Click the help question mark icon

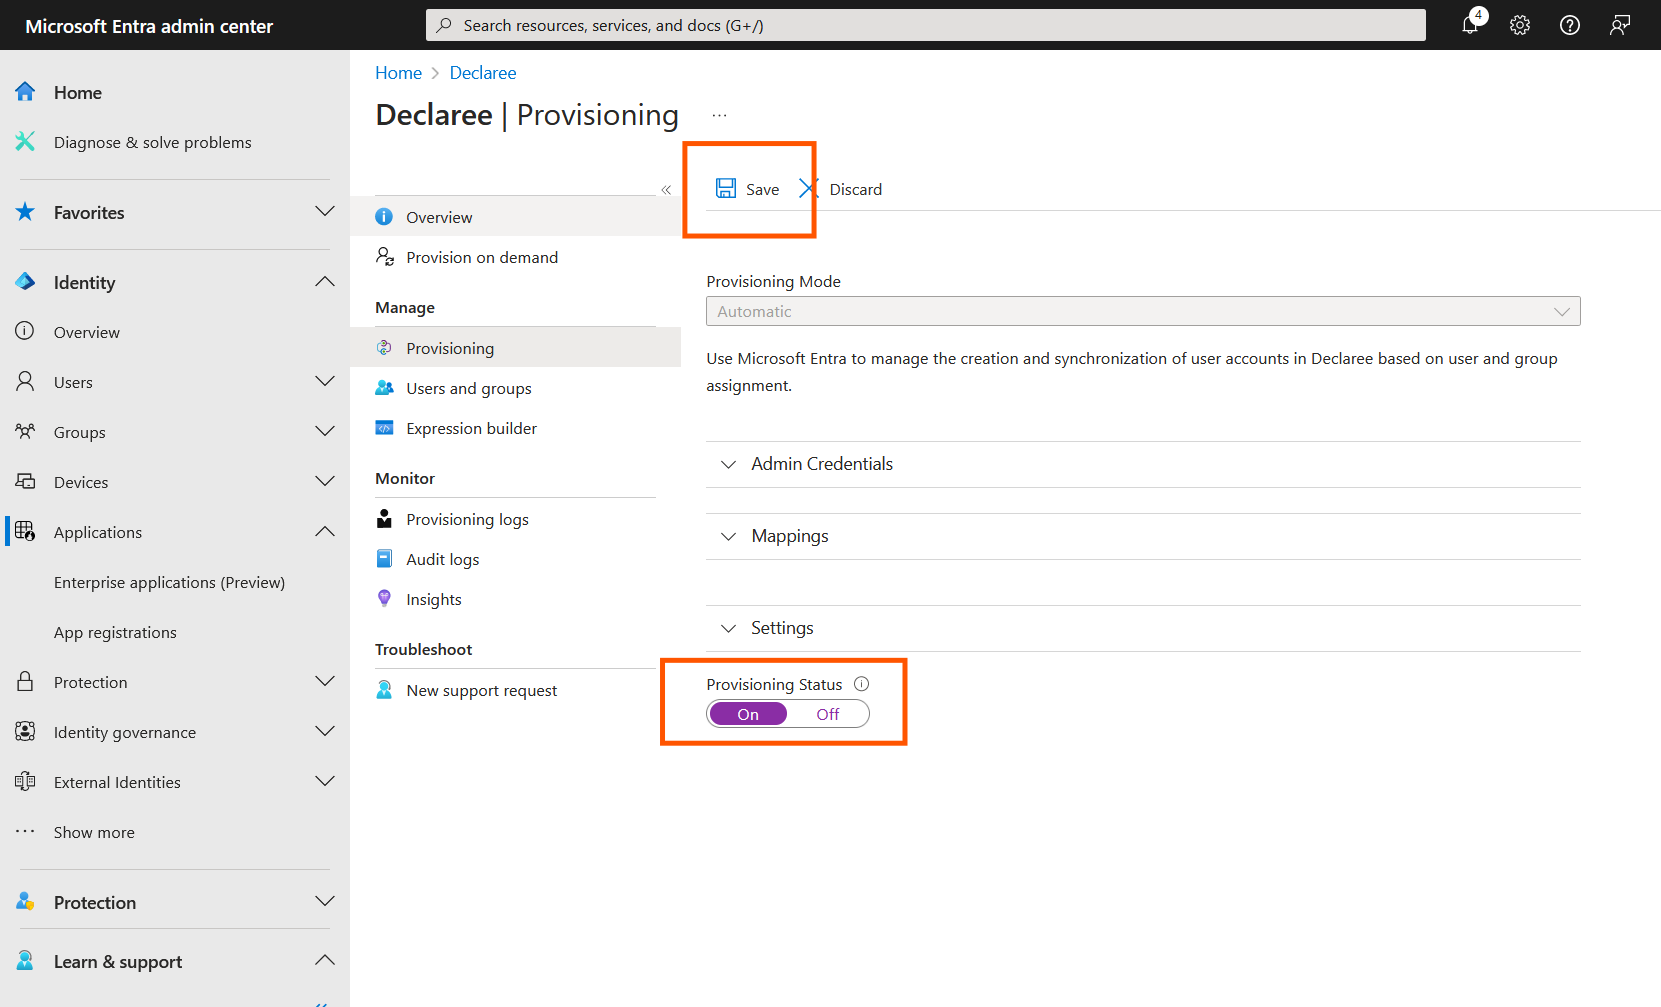tap(1570, 25)
